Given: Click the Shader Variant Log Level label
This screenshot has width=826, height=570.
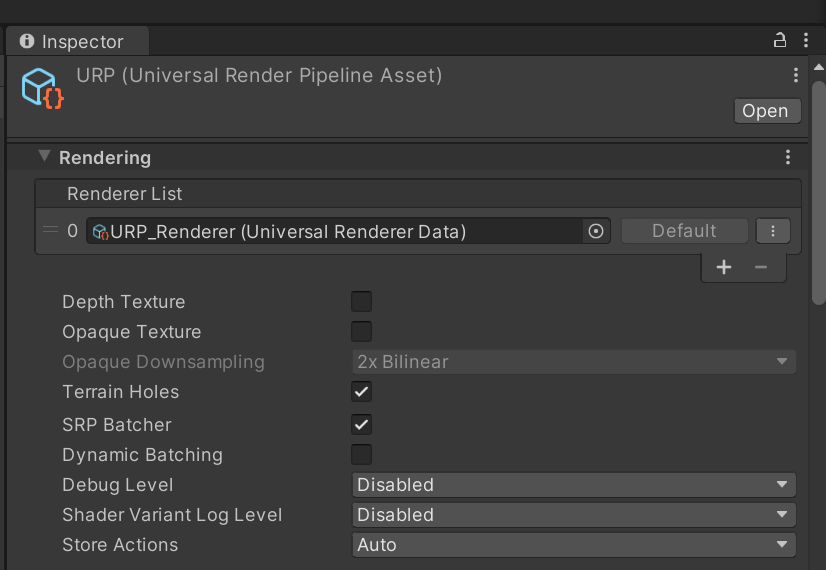Looking at the screenshot, I should coord(172,515).
